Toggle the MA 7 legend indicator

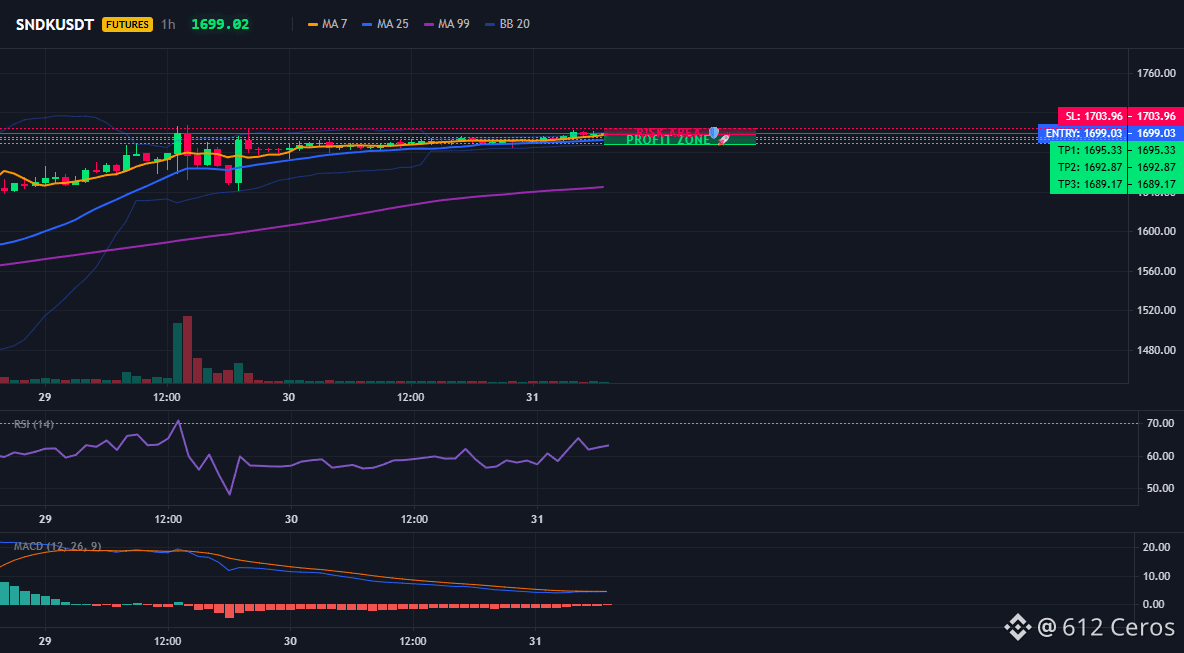(x=327, y=24)
